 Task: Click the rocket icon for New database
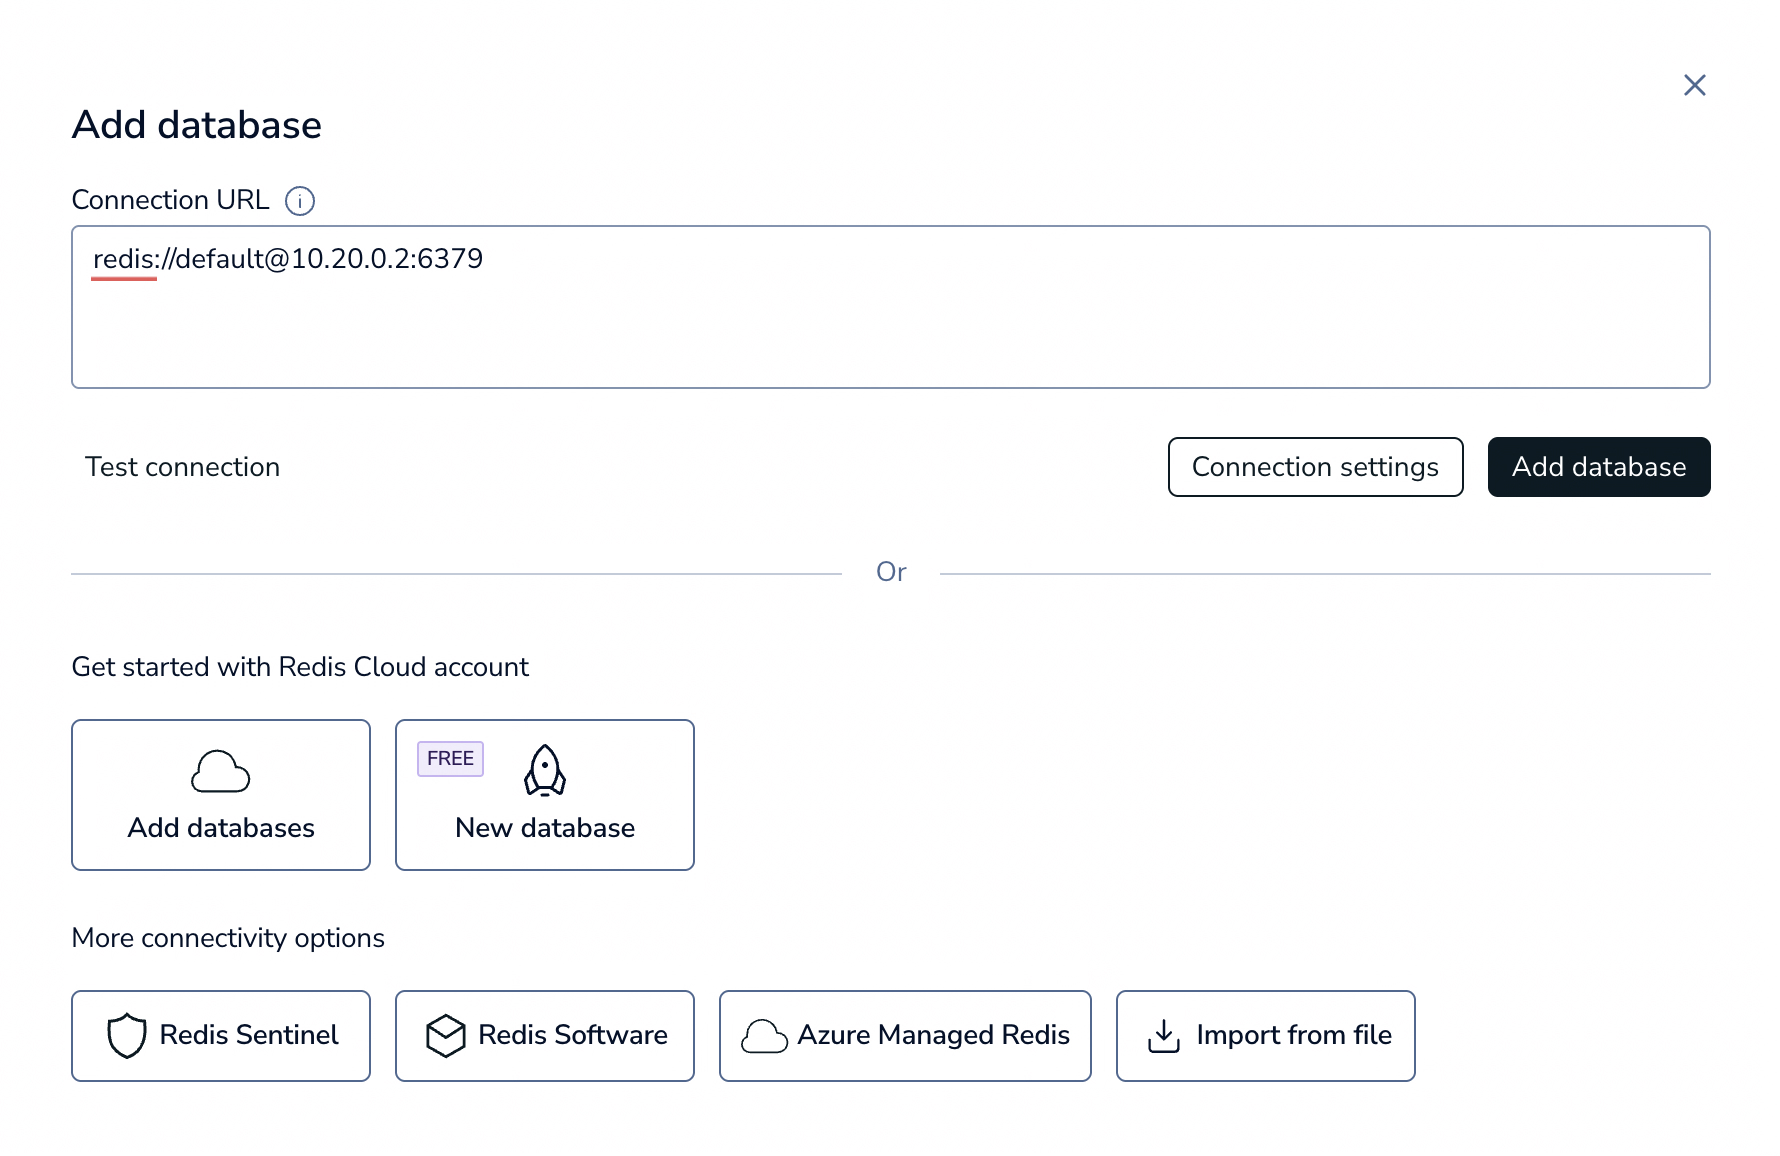545,770
